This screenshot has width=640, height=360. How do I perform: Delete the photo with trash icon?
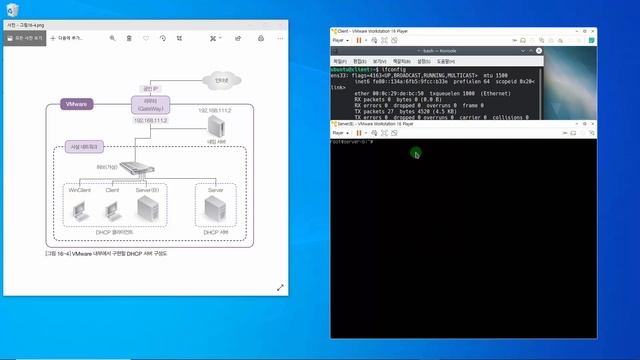pyautogui.click(x=129, y=38)
